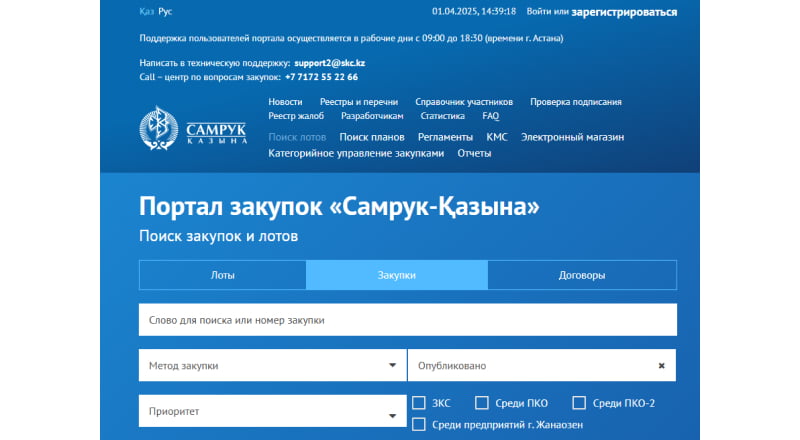The image size is (800, 440).
Task: Open Проверка подписания page
Action: (576, 102)
